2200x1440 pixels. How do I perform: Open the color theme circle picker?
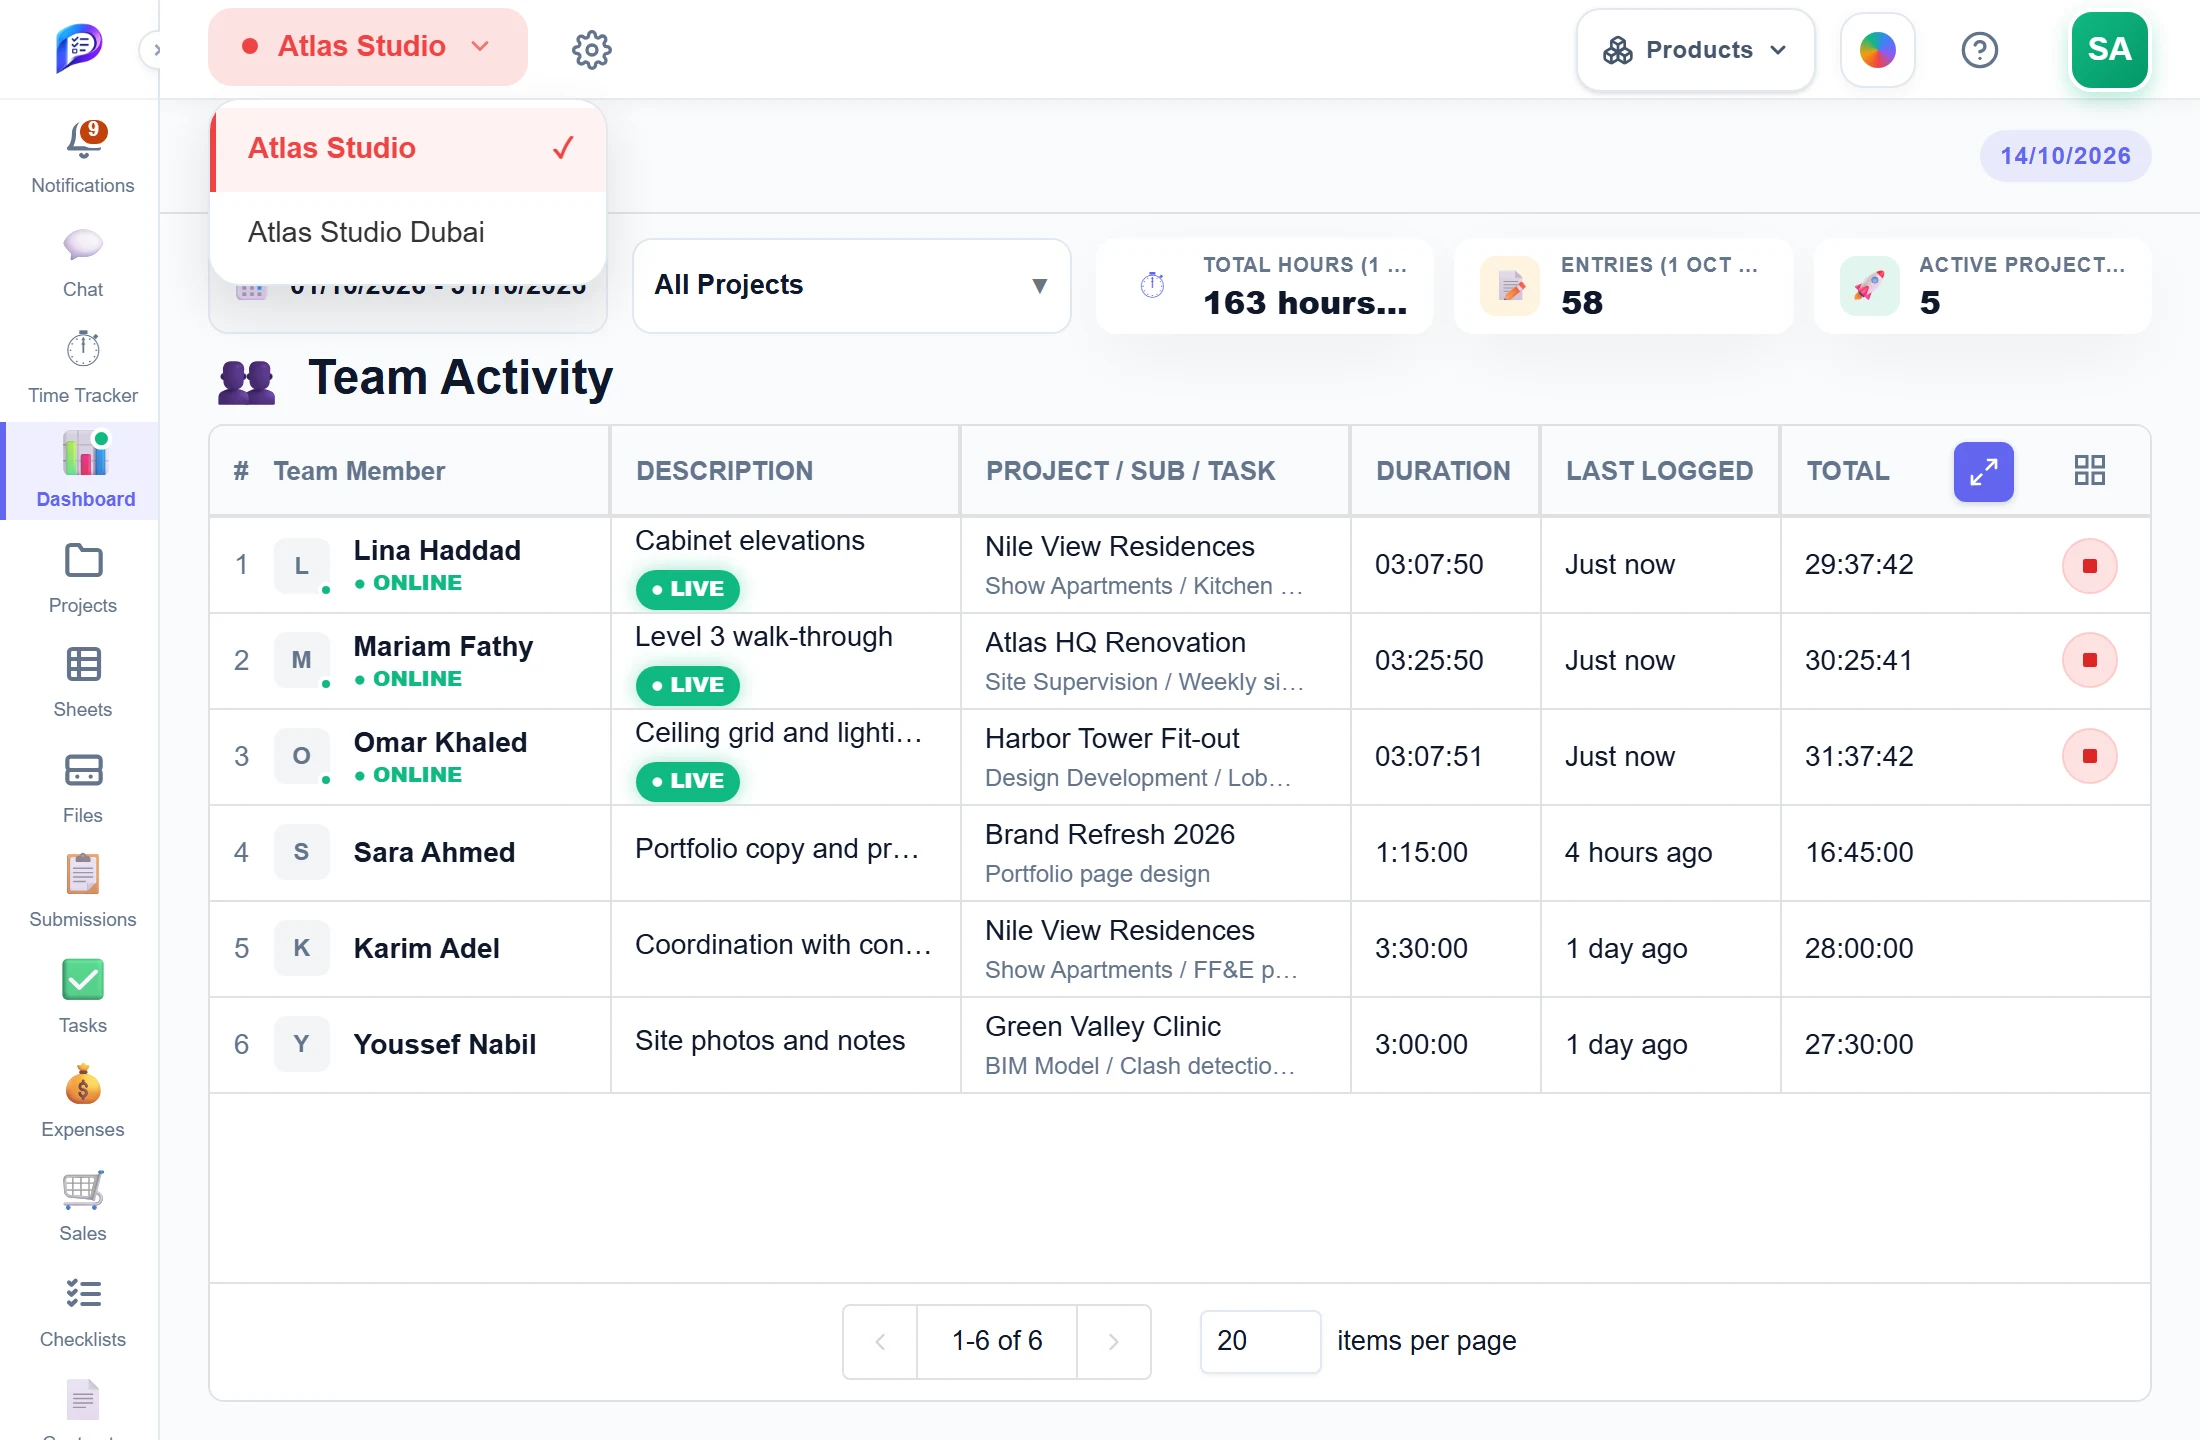coord(1878,50)
